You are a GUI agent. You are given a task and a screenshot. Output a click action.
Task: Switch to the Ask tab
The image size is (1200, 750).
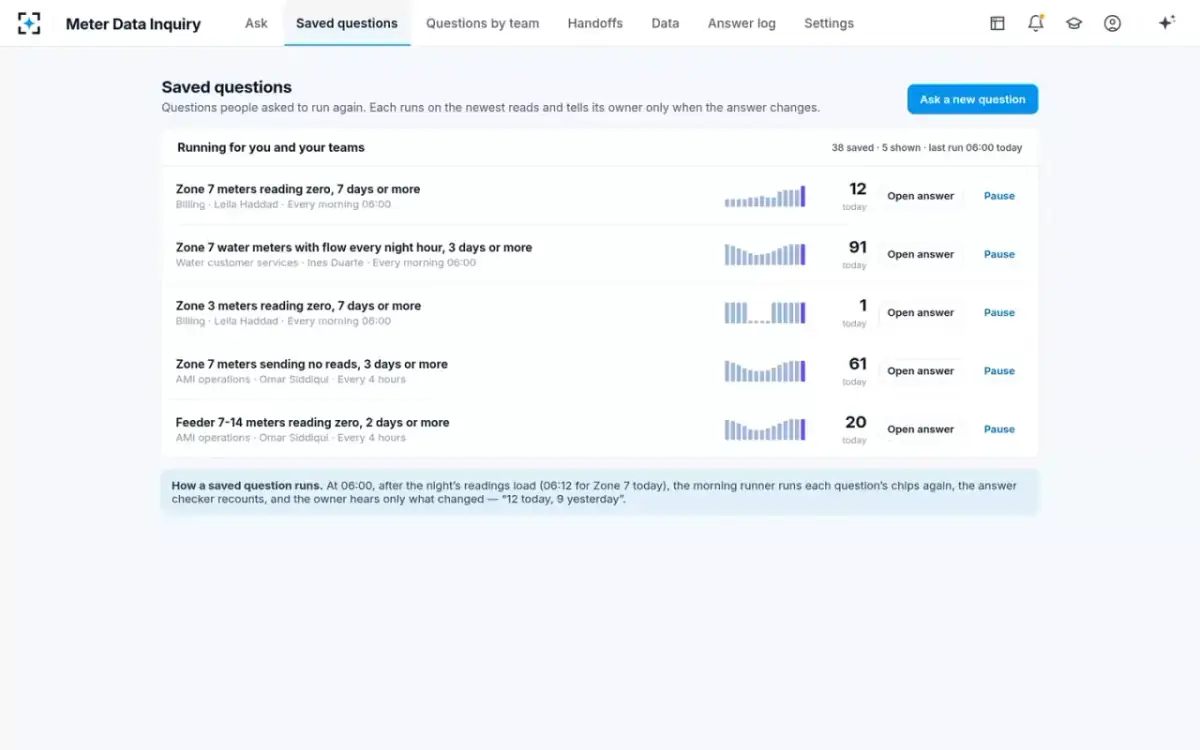(x=256, y=23)
